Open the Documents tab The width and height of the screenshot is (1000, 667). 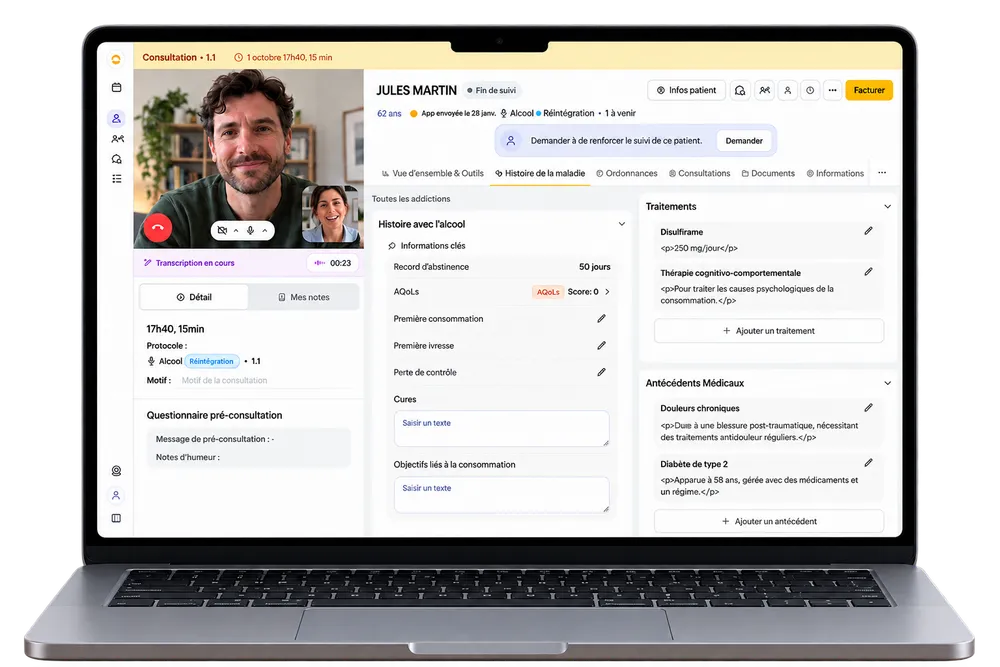coord(768,173)
